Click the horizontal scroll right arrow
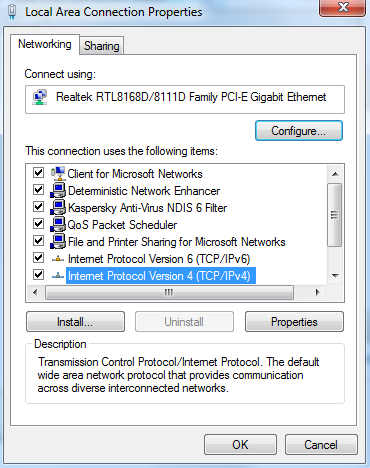This screenshot has width=370, height=468. (x=318, y=292)
